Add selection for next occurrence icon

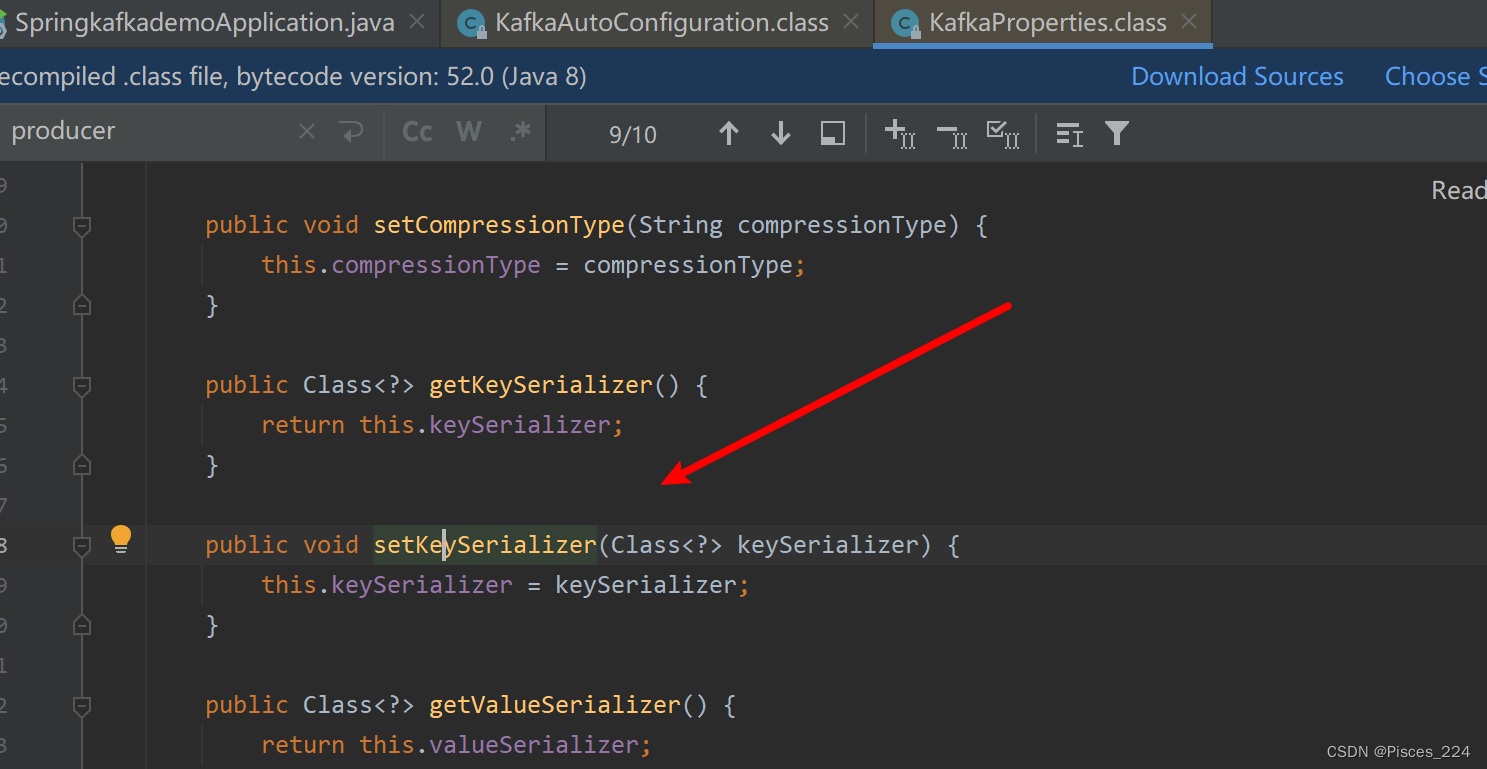(900, 133)
